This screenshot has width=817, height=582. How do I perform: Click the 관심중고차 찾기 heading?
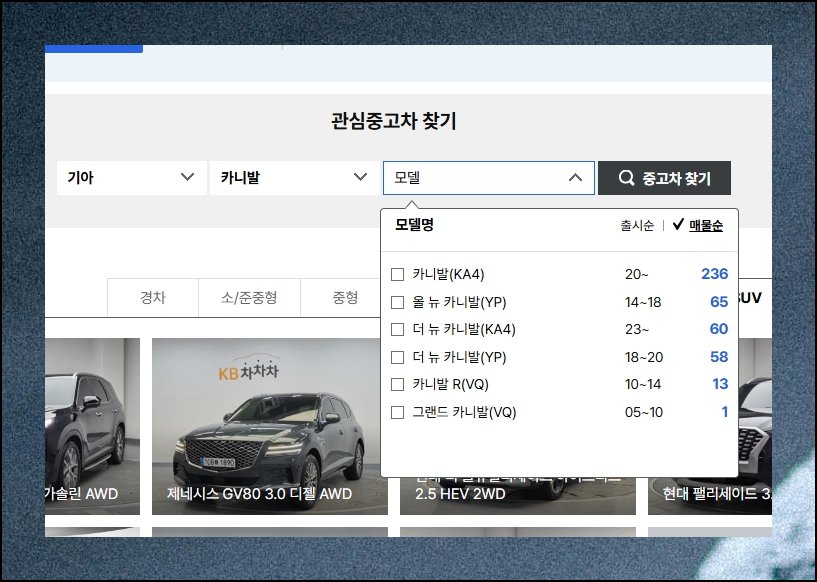[x=393, y=121]
